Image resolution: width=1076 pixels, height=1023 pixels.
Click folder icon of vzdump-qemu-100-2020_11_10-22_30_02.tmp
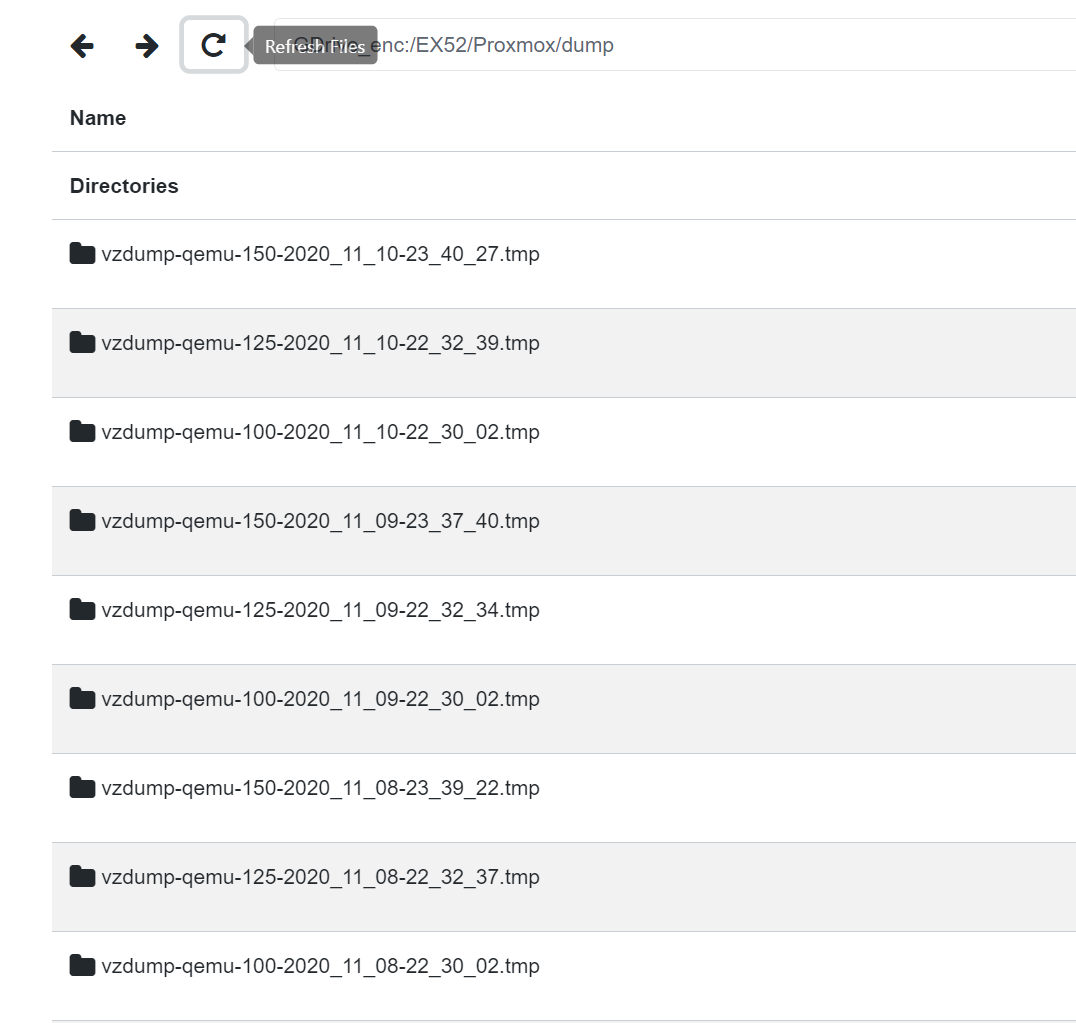pyautogui.click(x=82, y=432)
